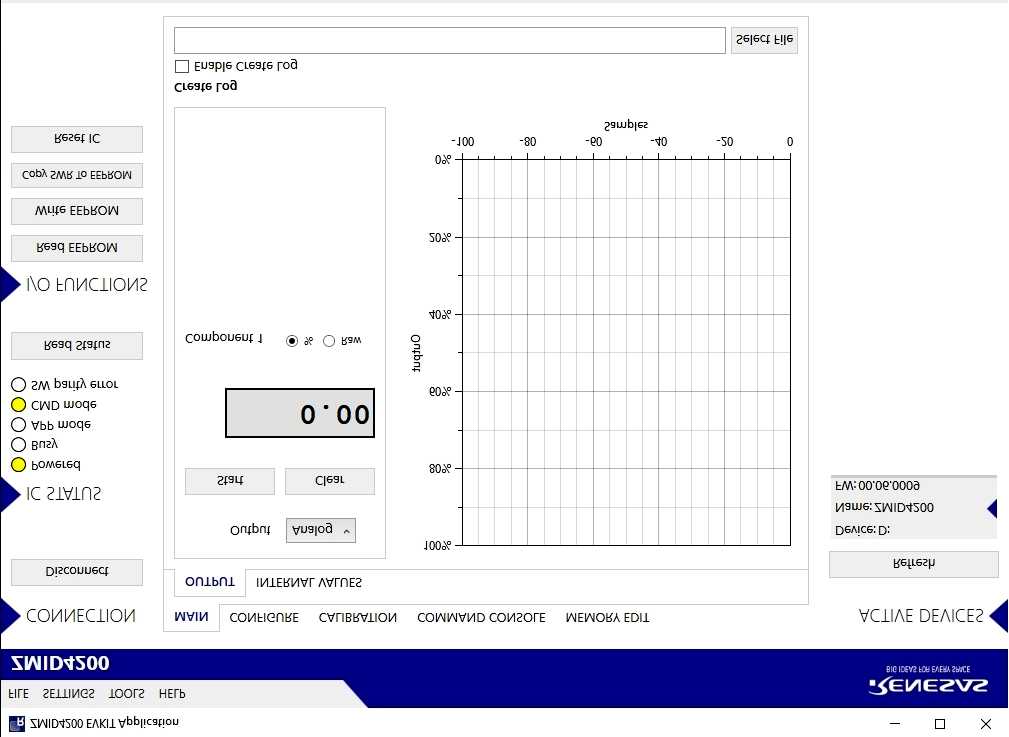Switch to the INTERNAL VALUES tab
The height and width of the screenshot is (737, 1009).
[x=310, y=582]
